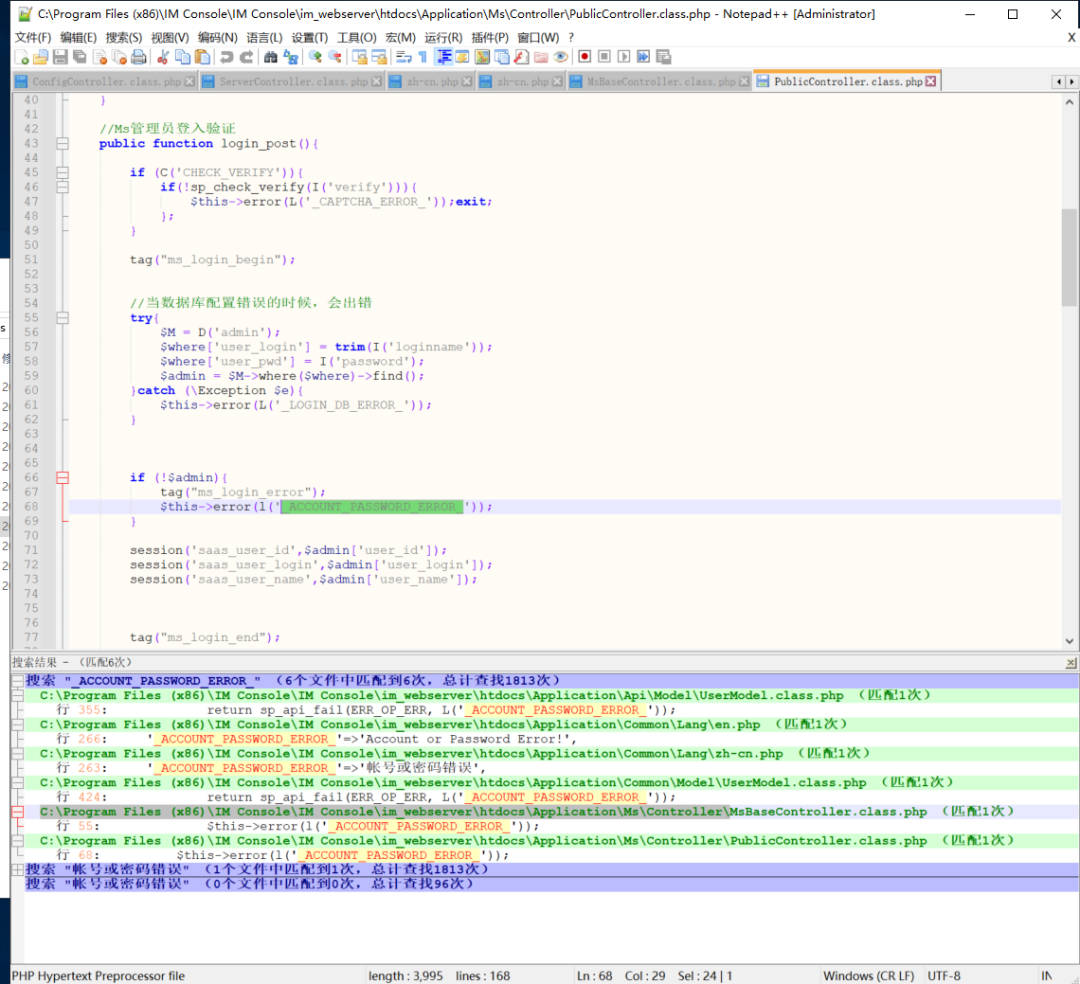Collapse the sp_check_verify block on line 46
The width and height of the screenshot is (1080, 984).
pyautogui.click(x=63, y=187)
